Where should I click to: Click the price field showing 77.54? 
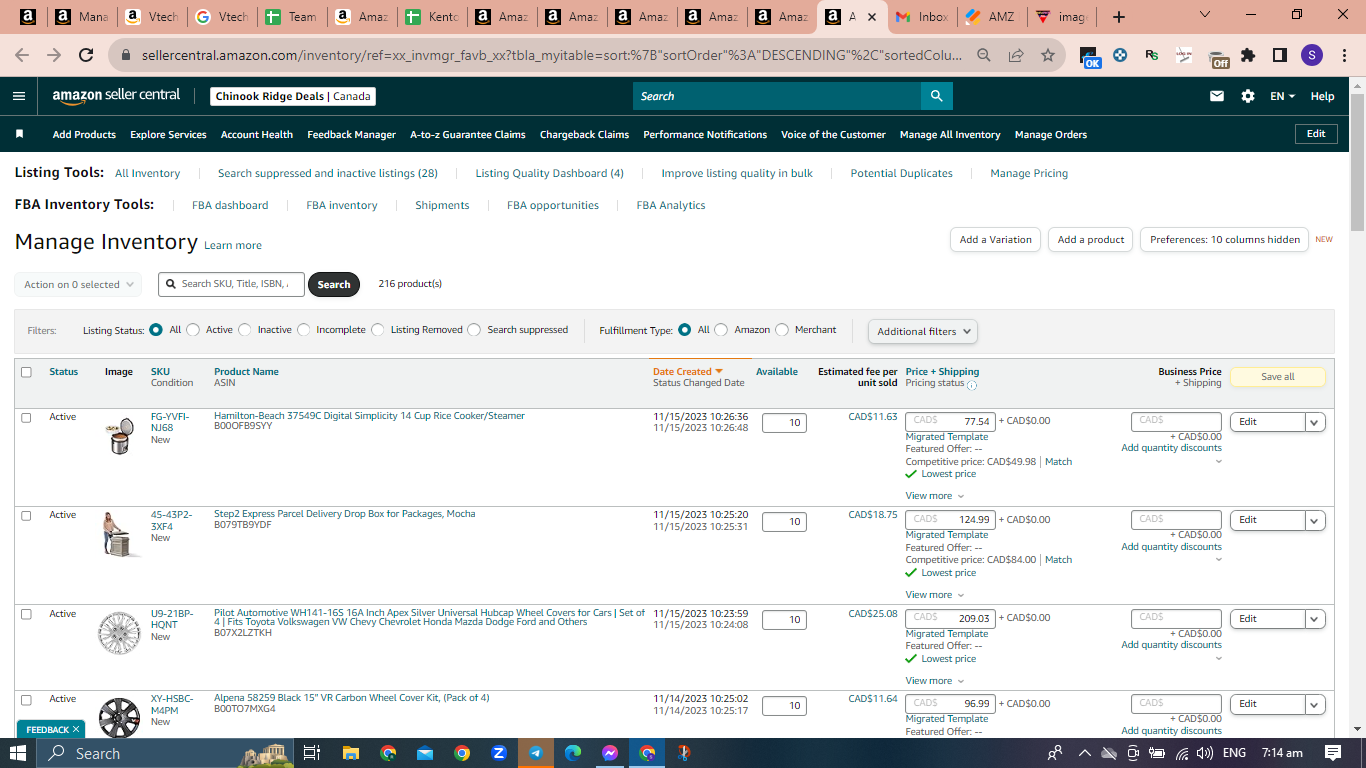(x=951, y=422)
